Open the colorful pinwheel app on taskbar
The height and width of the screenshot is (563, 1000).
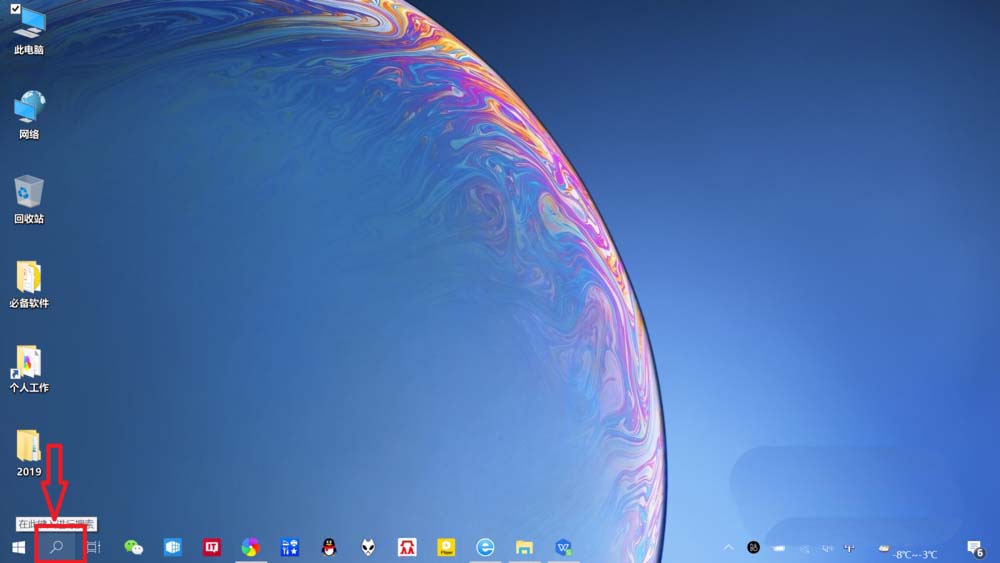pos(251,547)
